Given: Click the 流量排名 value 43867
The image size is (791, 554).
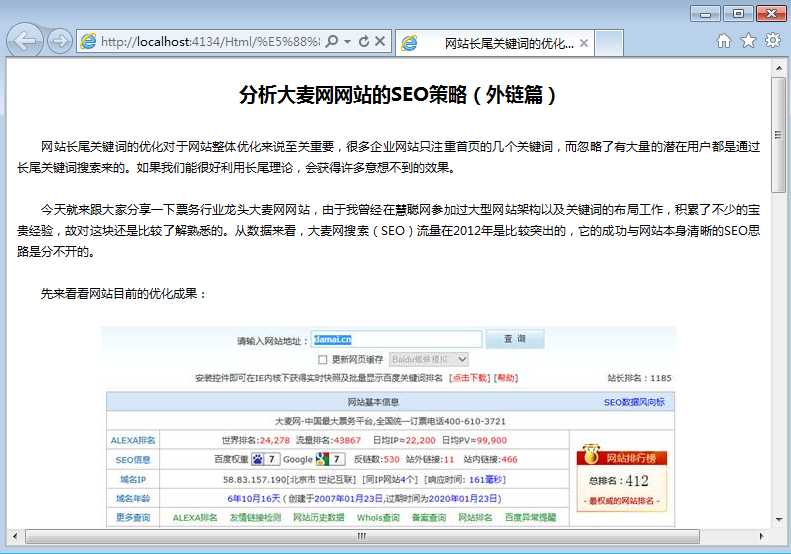Looking at the screenshot, I should click(347, 440).
